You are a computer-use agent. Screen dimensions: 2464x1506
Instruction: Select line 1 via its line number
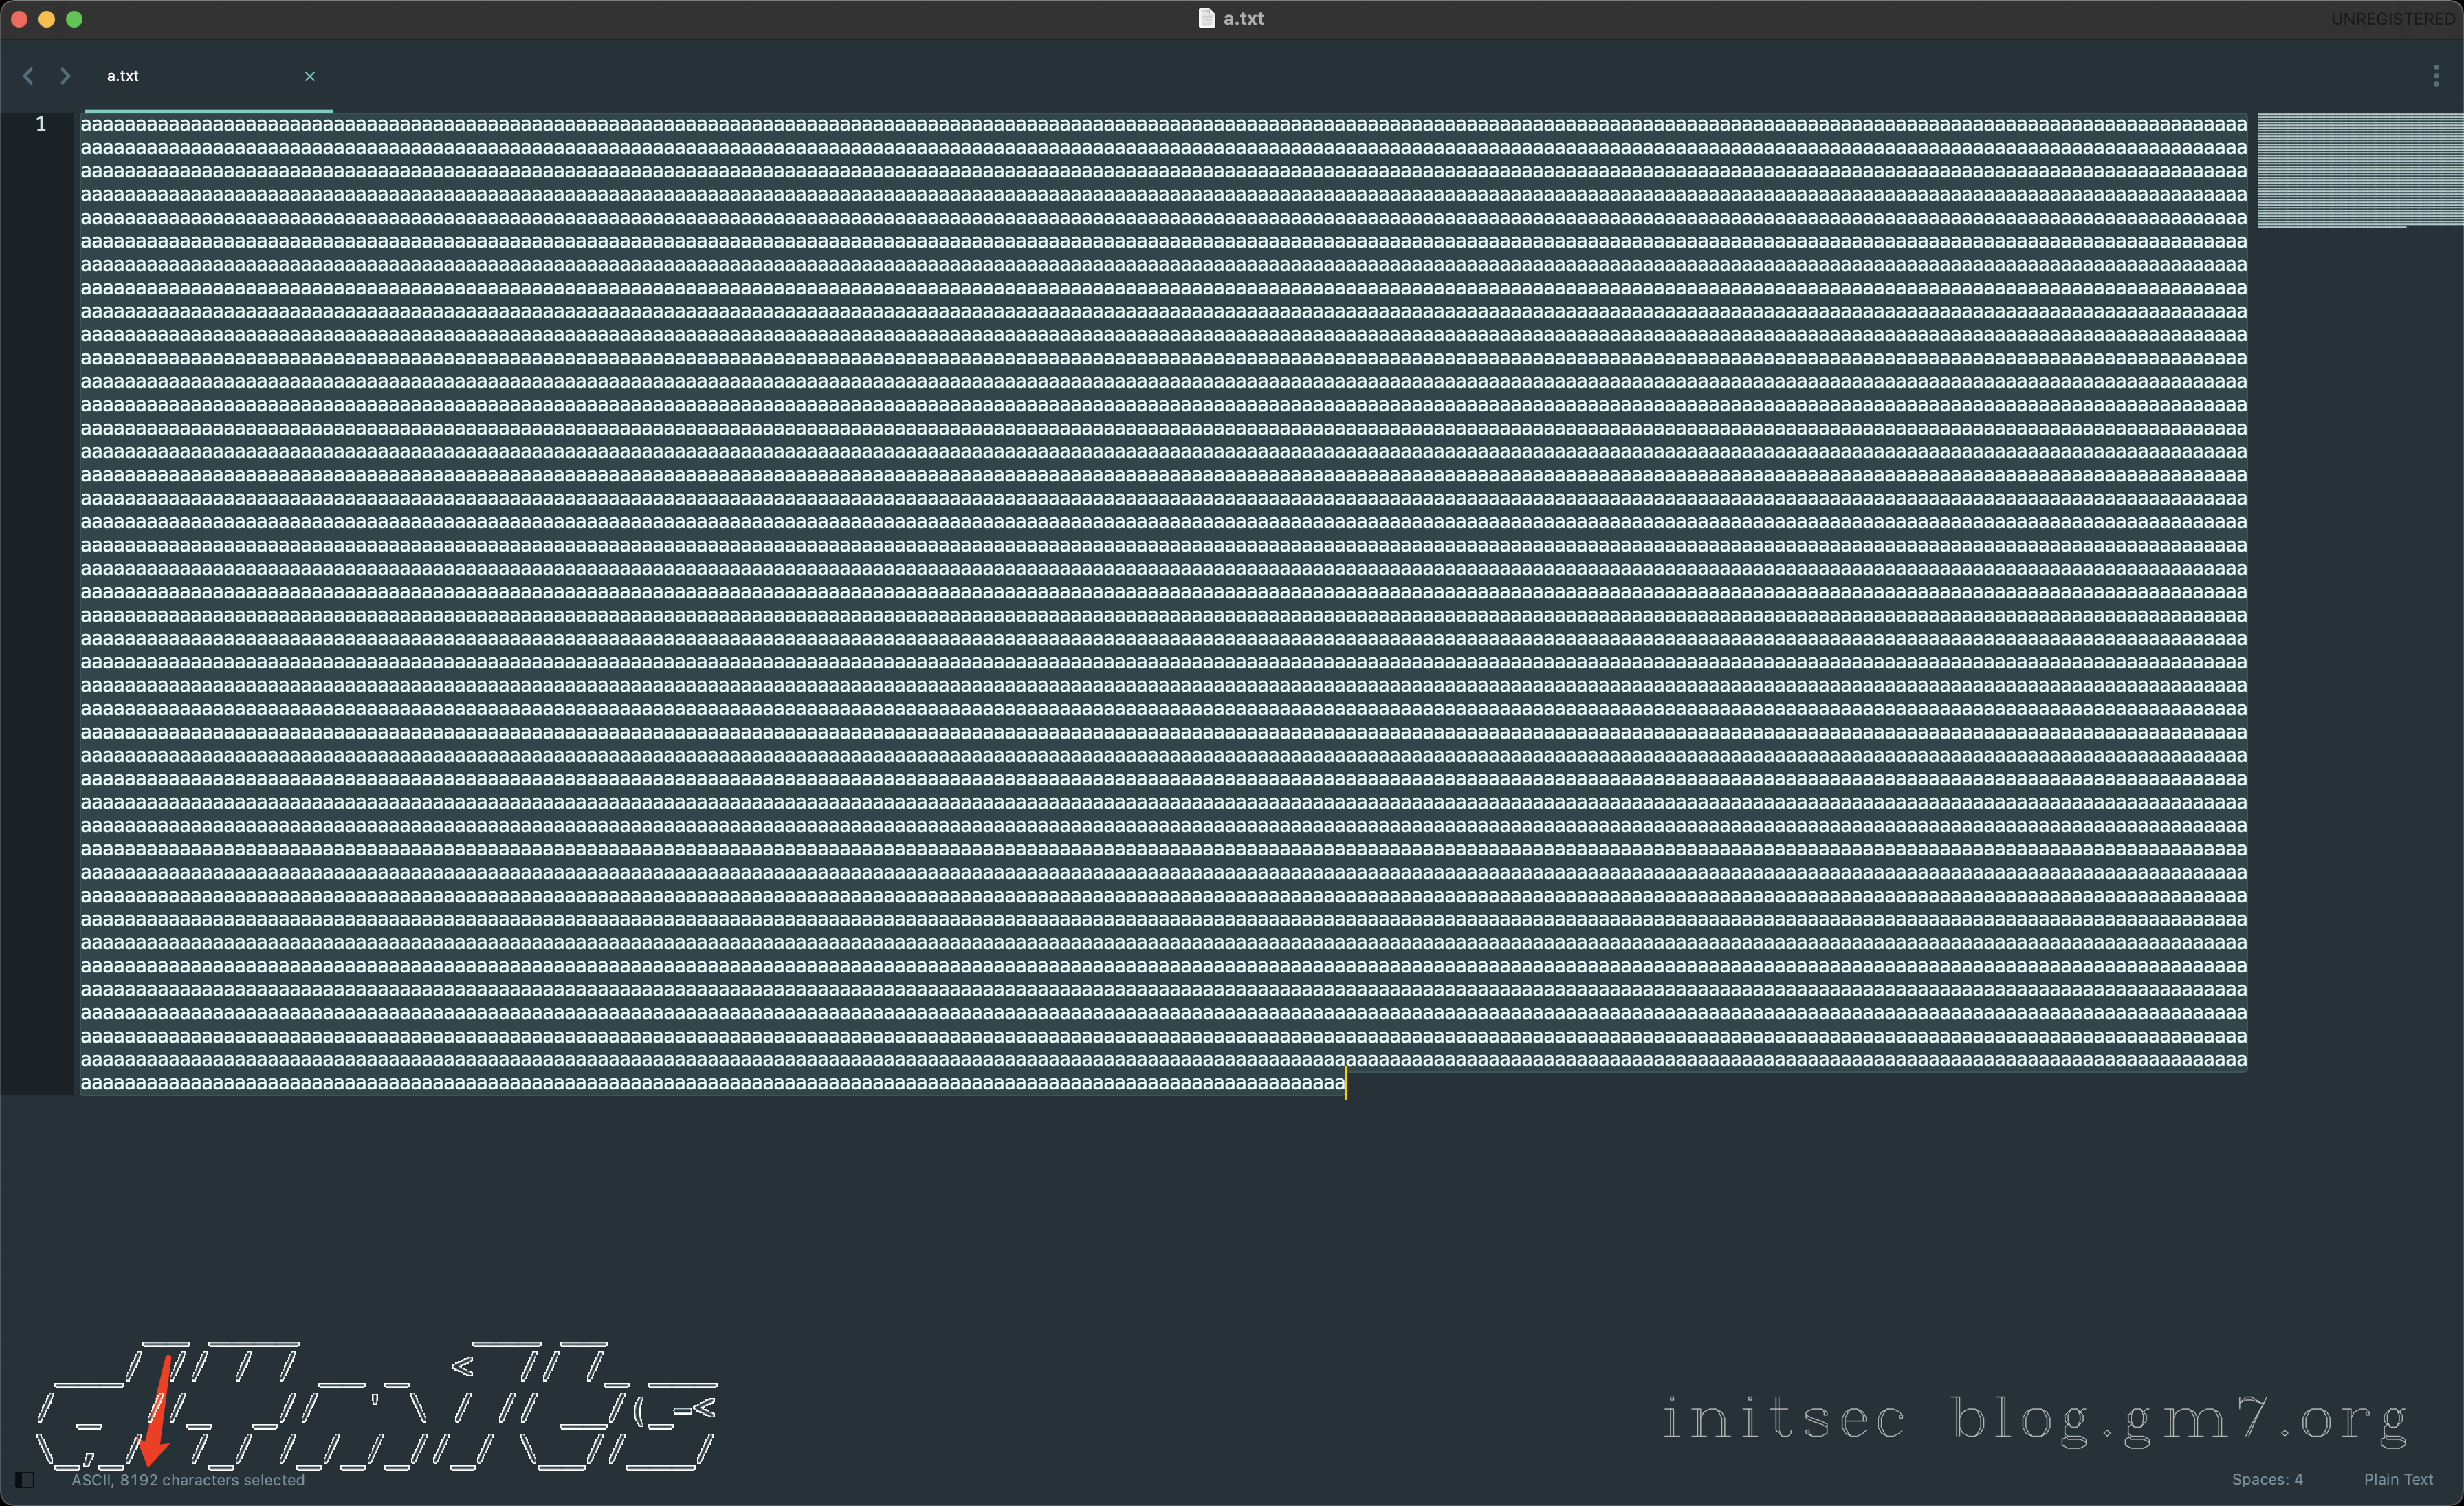tap(41, 124)
